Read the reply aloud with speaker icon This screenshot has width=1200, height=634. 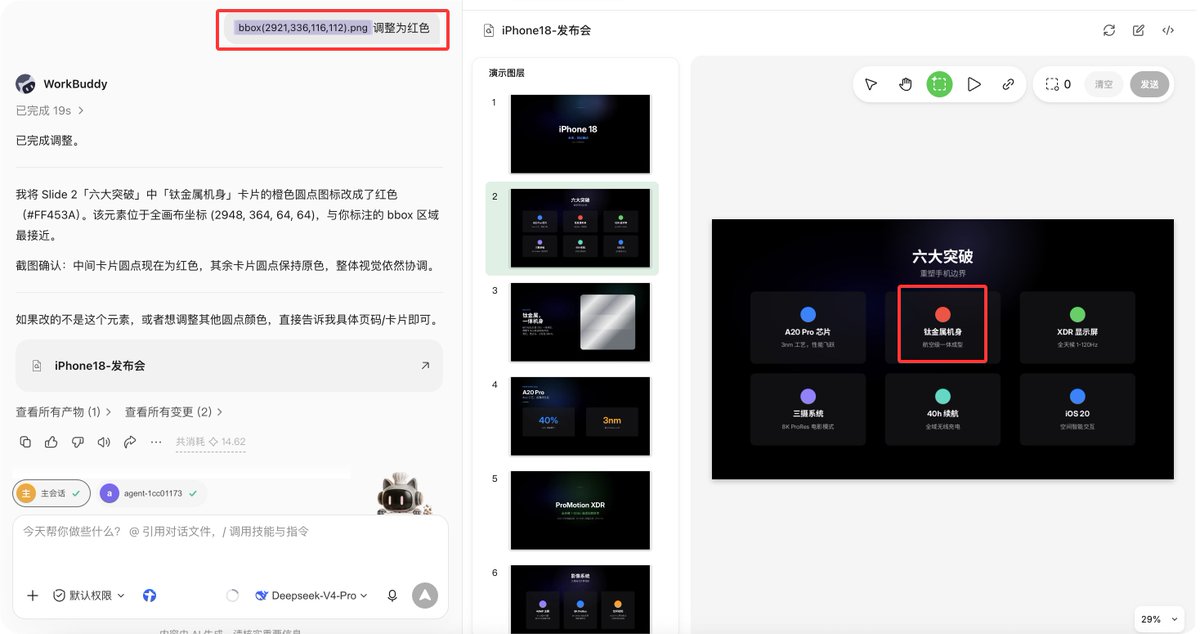104,442
